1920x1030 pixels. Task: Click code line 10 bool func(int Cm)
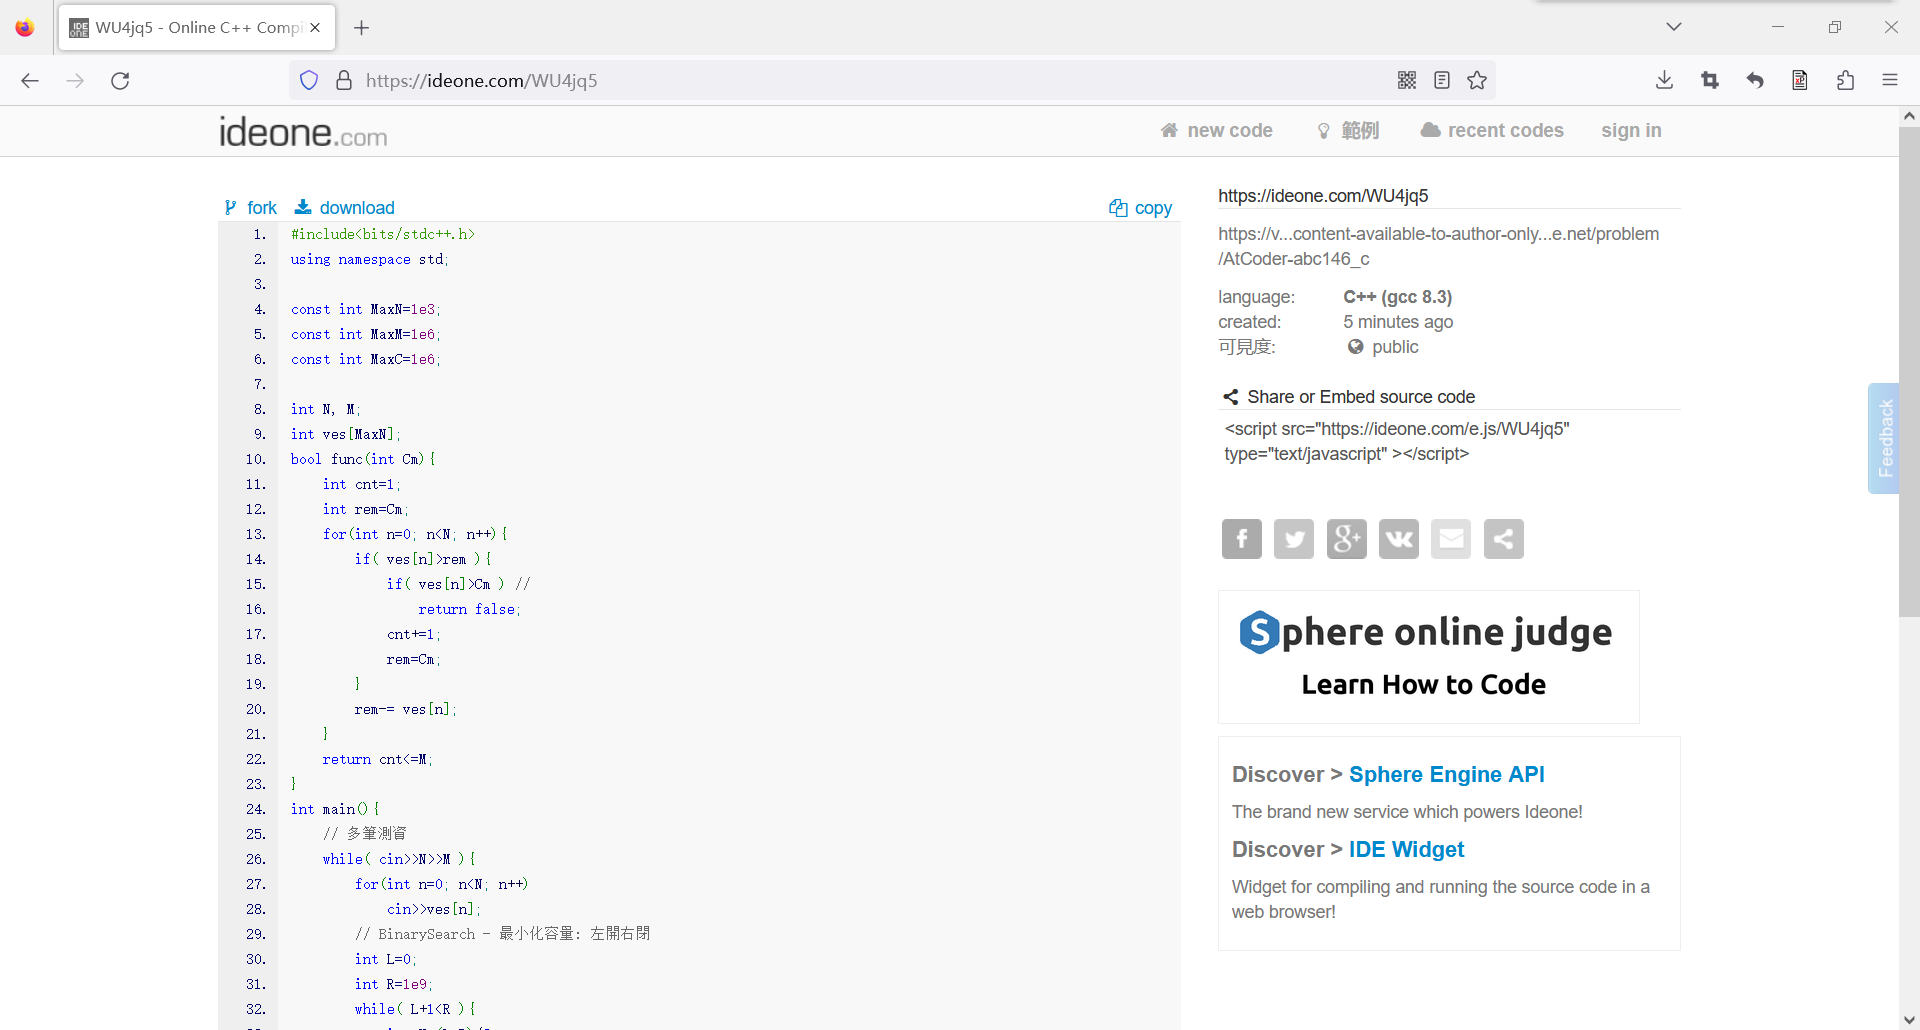point(363,459)
